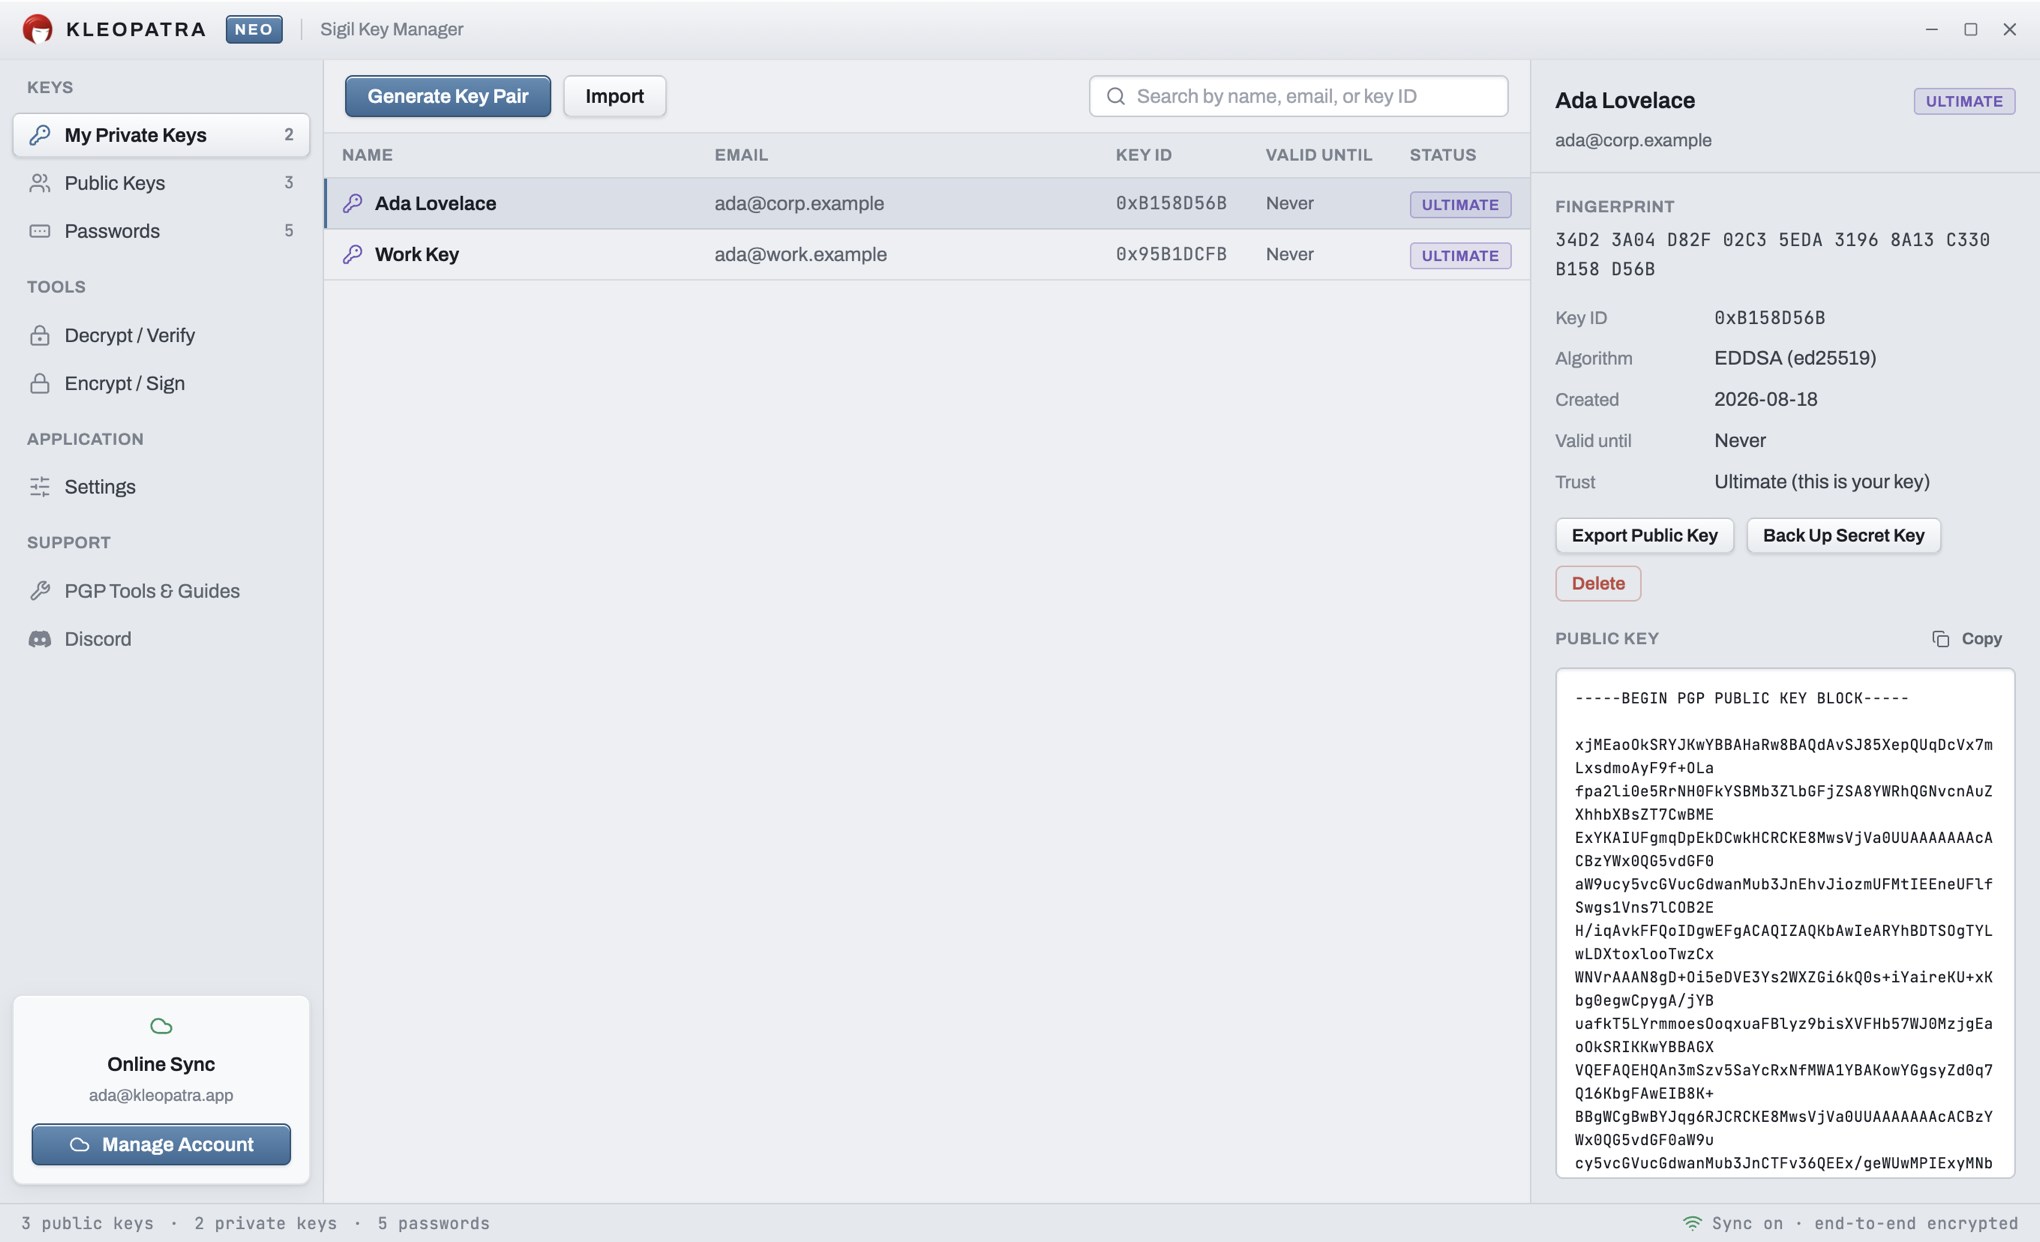Click the wifi sync icon in status bar

click(x=1692, y=1223)
